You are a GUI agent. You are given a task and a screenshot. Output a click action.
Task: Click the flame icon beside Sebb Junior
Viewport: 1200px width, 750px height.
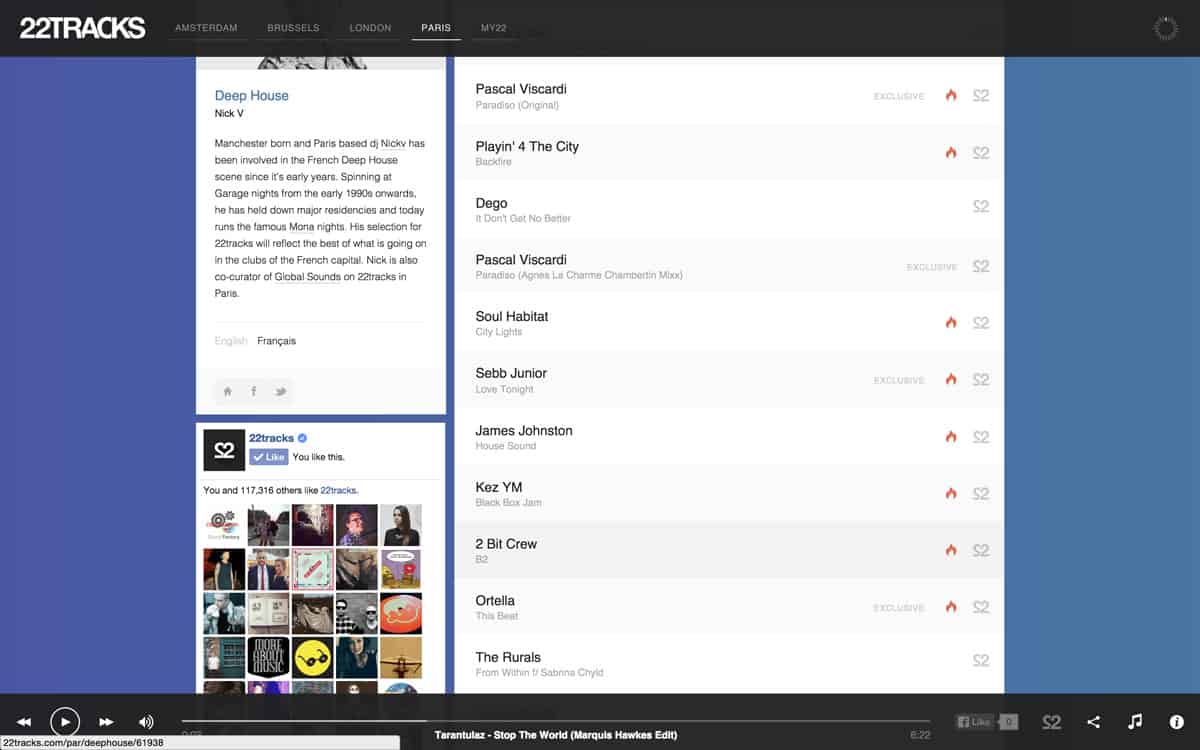click(x=951, y=380)
